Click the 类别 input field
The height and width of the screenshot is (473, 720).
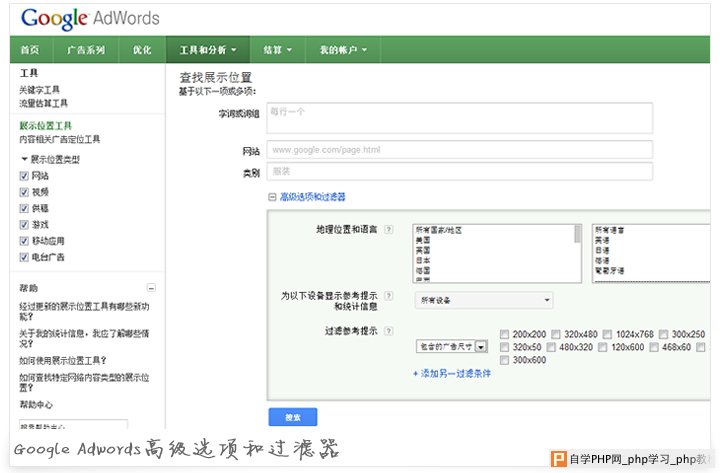click(460, 171)
